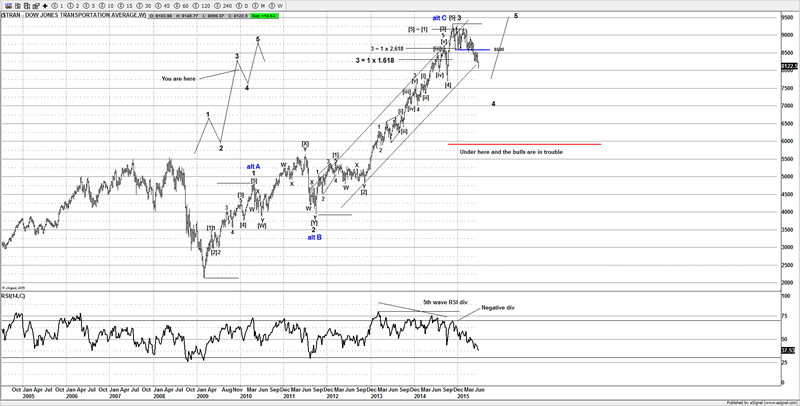Click the '5th wave RSI div' label
Viewport: 800px width, 406px height.
point(445,302)
